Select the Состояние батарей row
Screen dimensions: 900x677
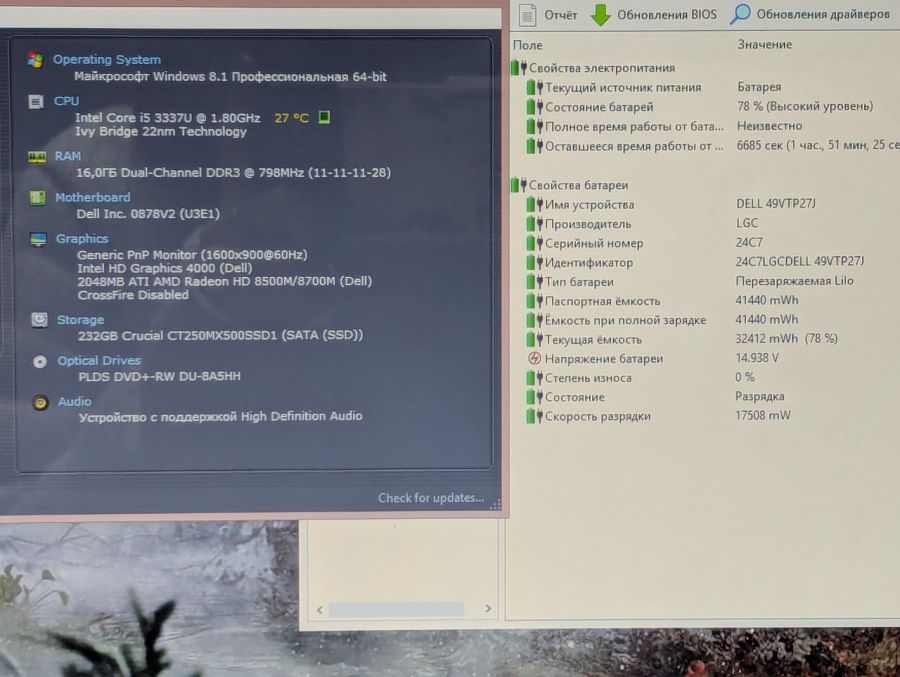click(x=712, y=107)
